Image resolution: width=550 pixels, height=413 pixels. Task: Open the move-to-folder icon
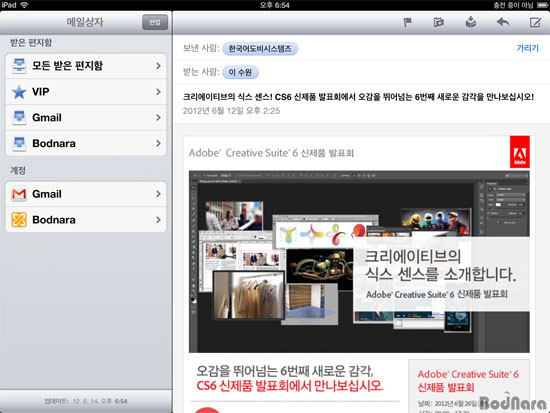click(438, 22)
